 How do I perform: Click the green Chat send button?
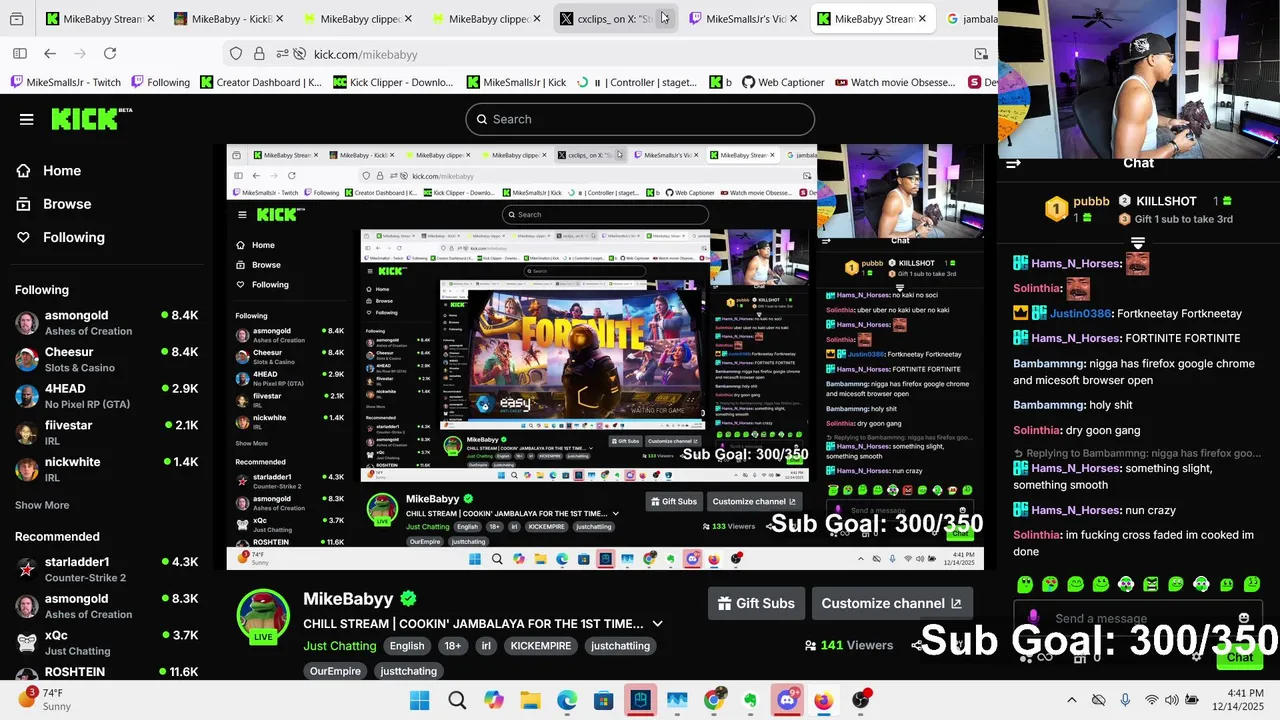pos(1240,657)
